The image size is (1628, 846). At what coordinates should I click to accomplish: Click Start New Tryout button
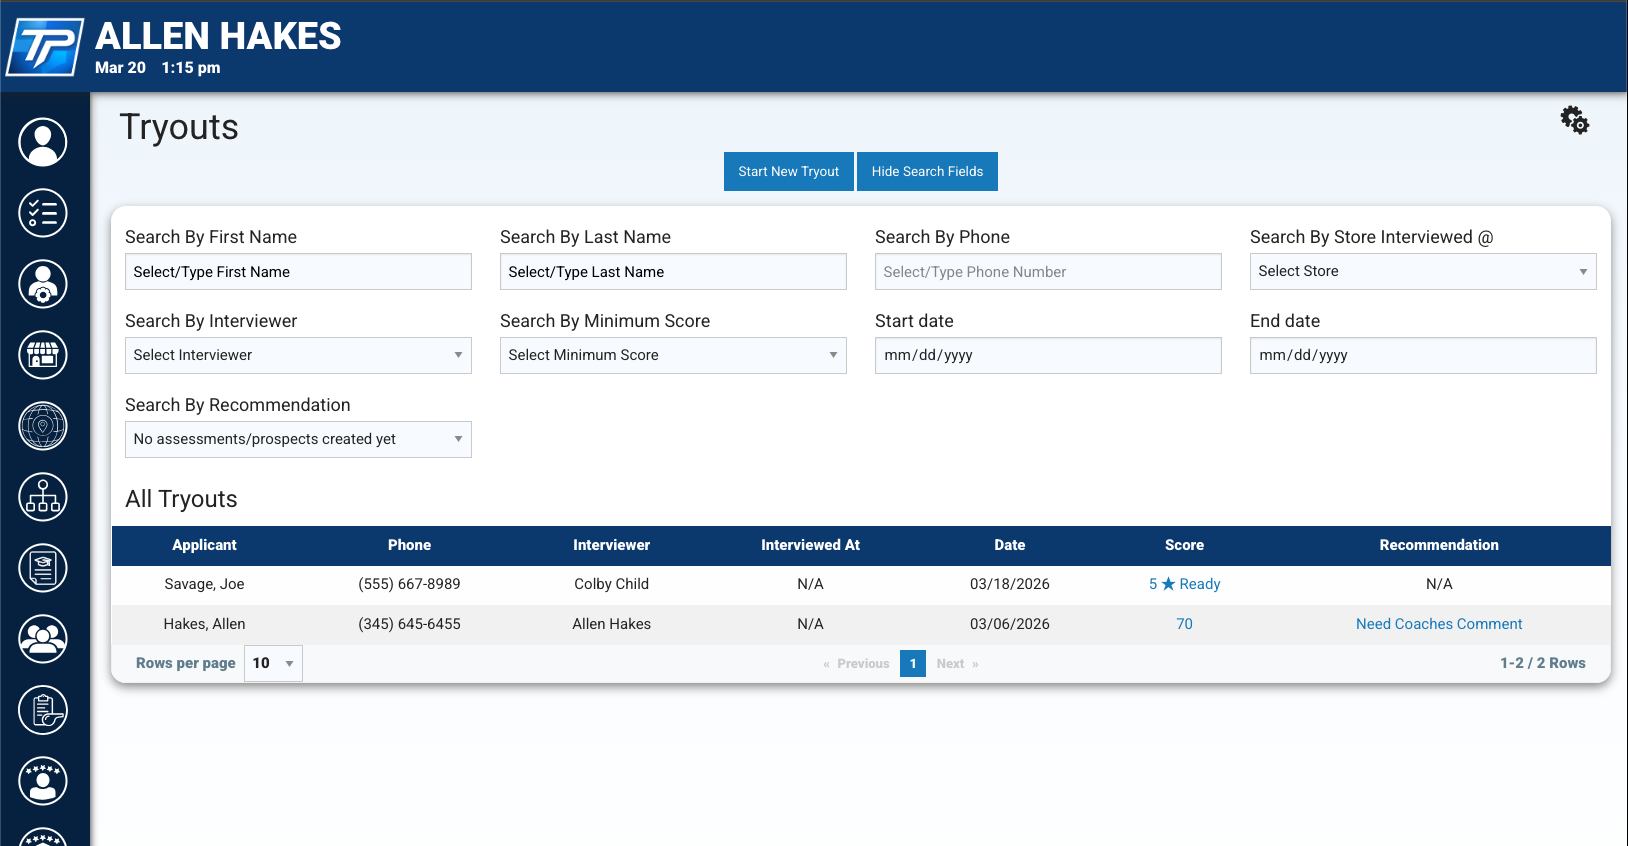pos(789,171)
